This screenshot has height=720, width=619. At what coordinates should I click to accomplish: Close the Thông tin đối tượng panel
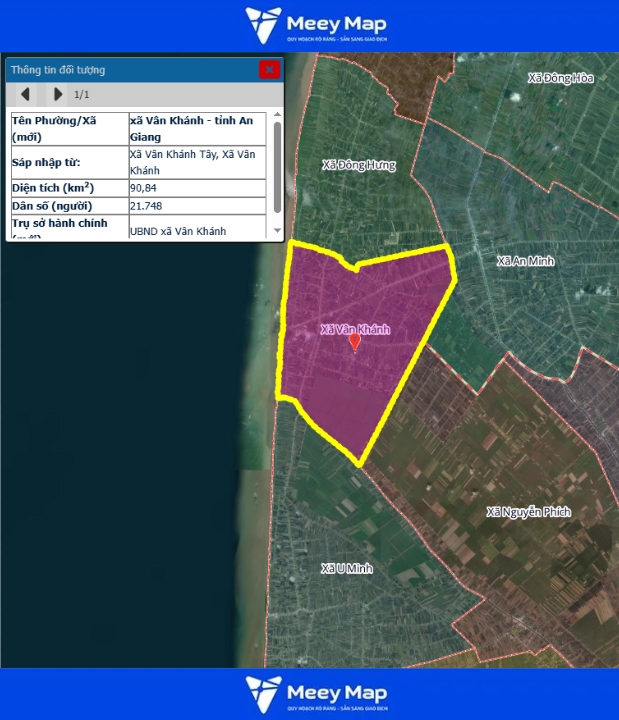[x=268, y=69]
